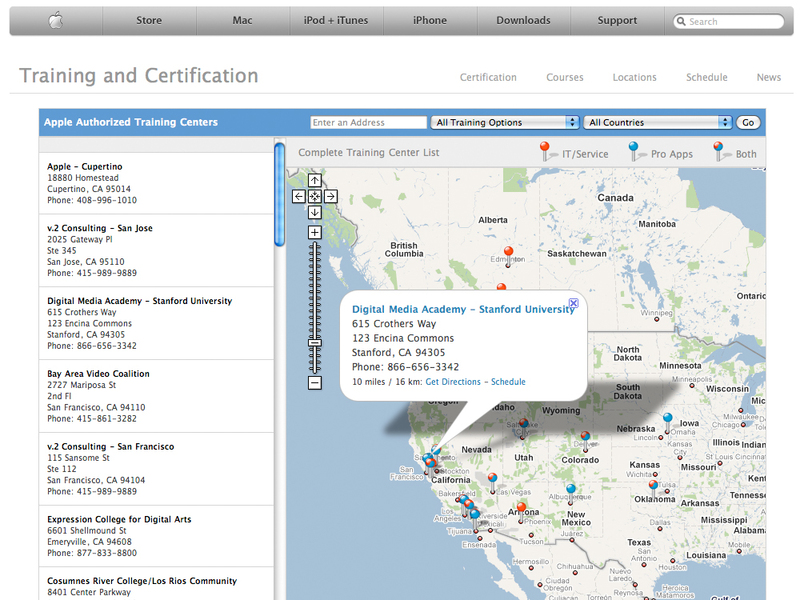800x600 pixels.
Task: Zoom in the map with plus
Action: (315, 233)
